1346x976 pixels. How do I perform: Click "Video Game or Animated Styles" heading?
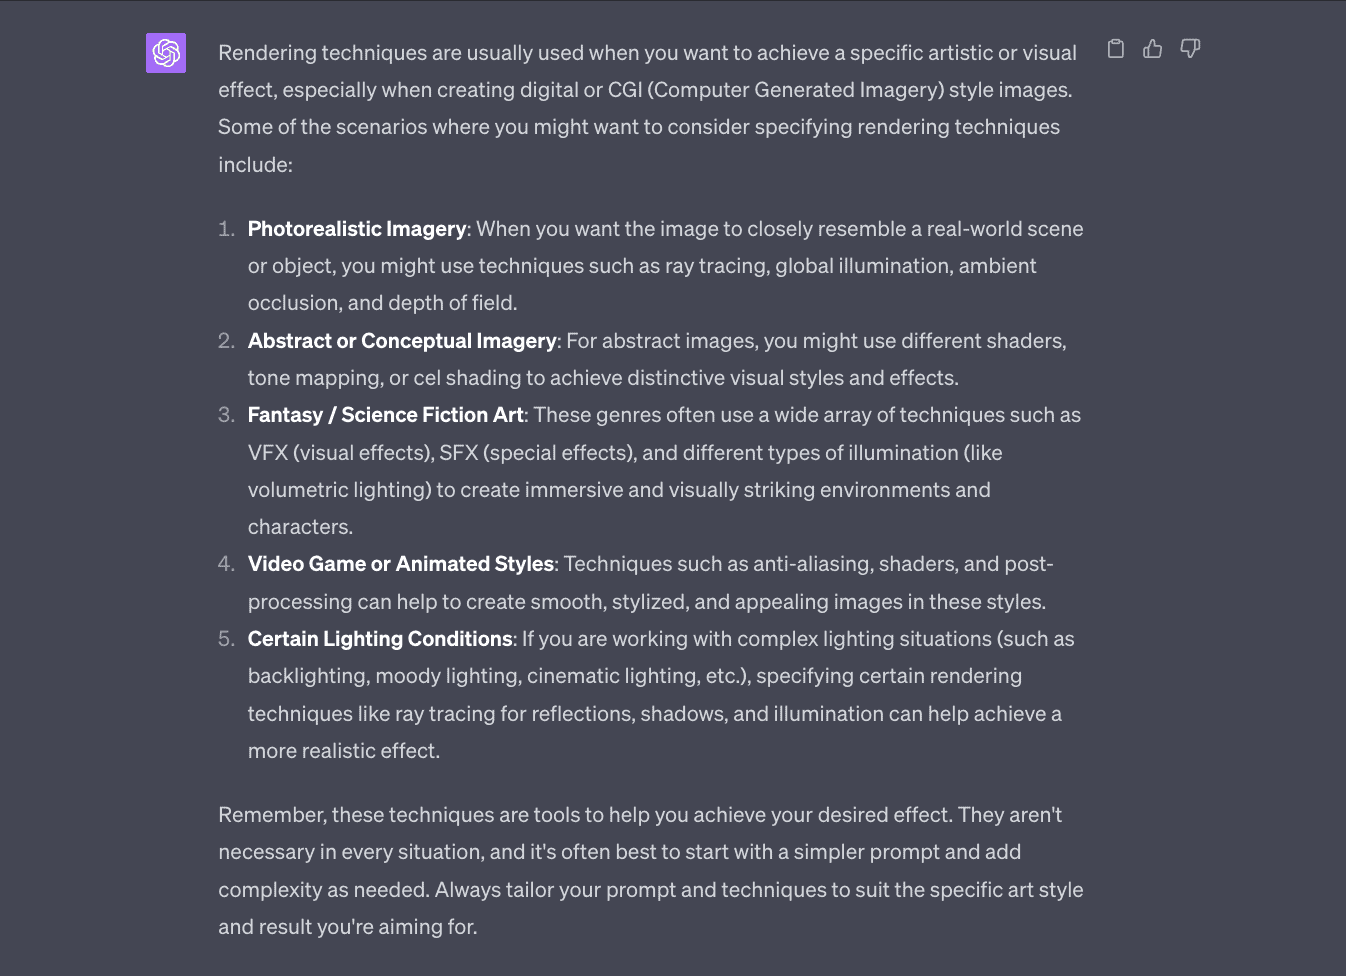401,564
